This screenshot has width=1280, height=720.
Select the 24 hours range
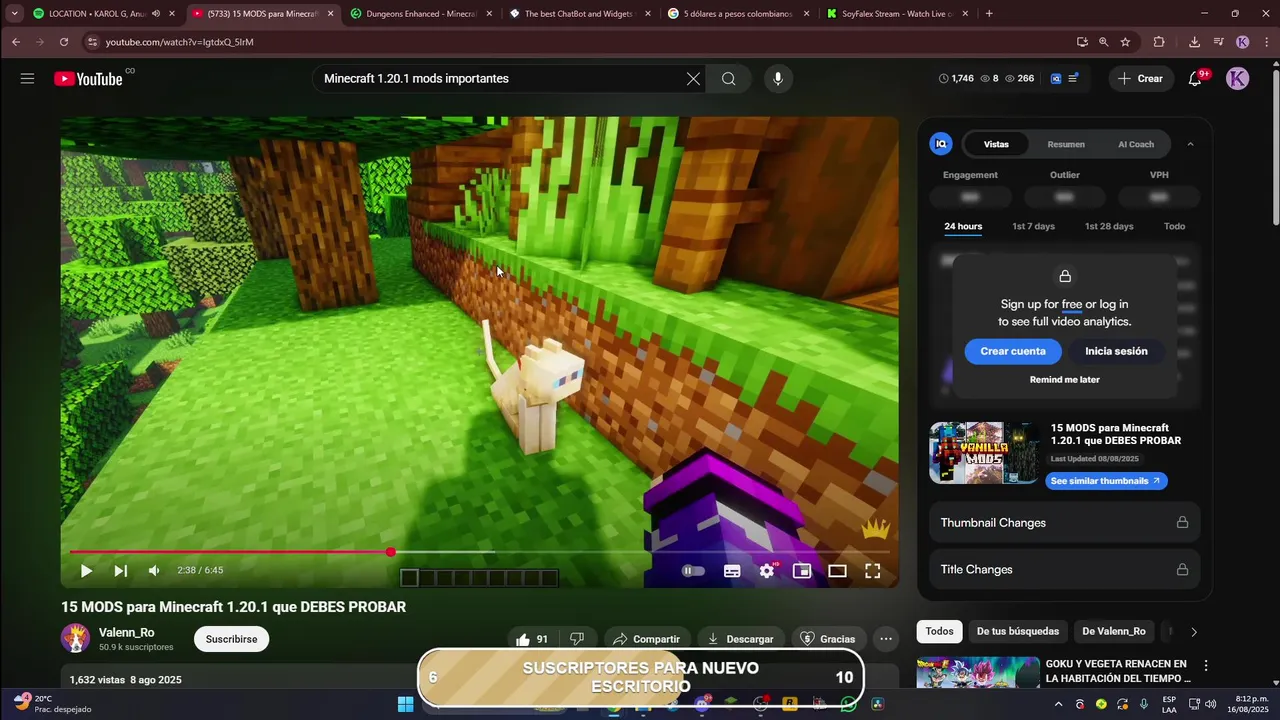pos(963,226)
